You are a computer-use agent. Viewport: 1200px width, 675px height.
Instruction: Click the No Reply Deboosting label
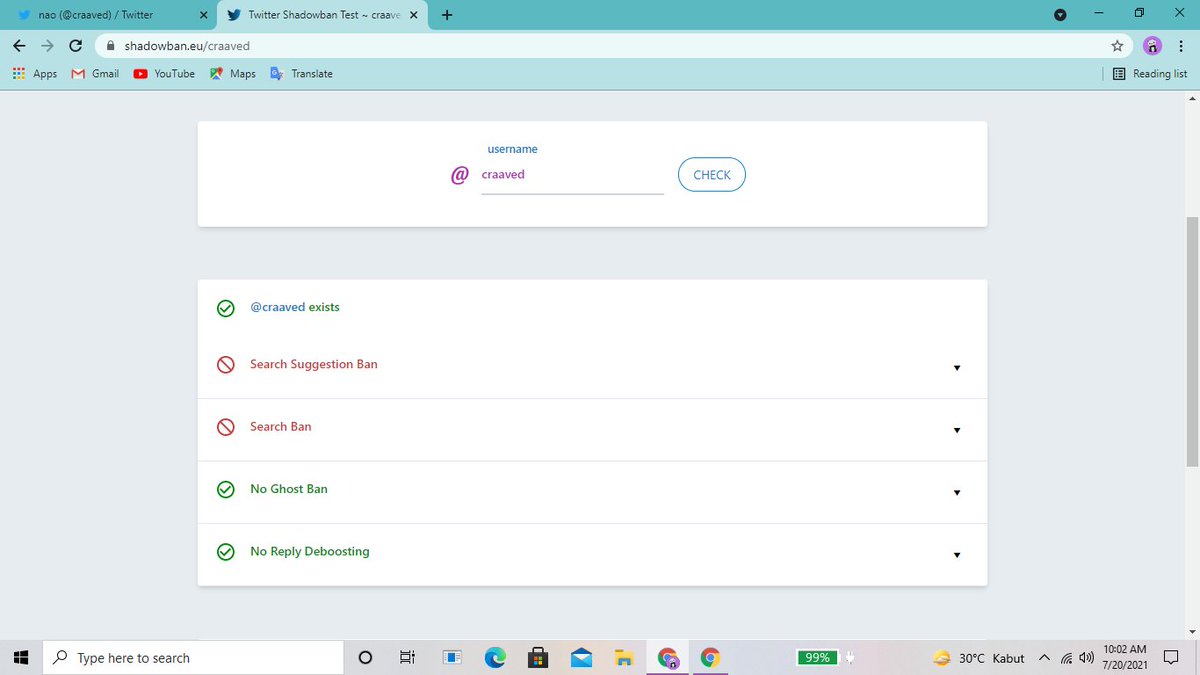click(x=310, y=551)
